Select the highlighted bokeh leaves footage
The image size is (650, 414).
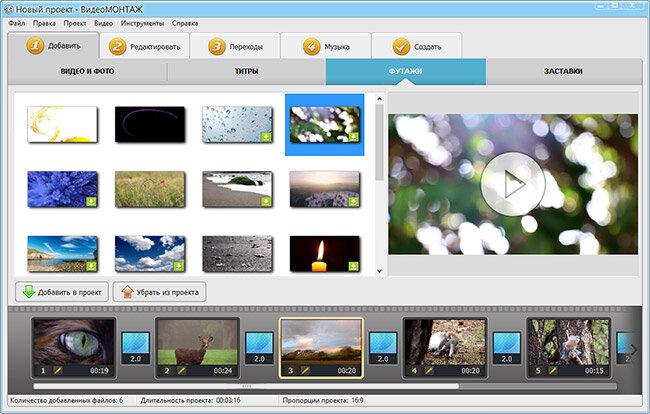325,124
